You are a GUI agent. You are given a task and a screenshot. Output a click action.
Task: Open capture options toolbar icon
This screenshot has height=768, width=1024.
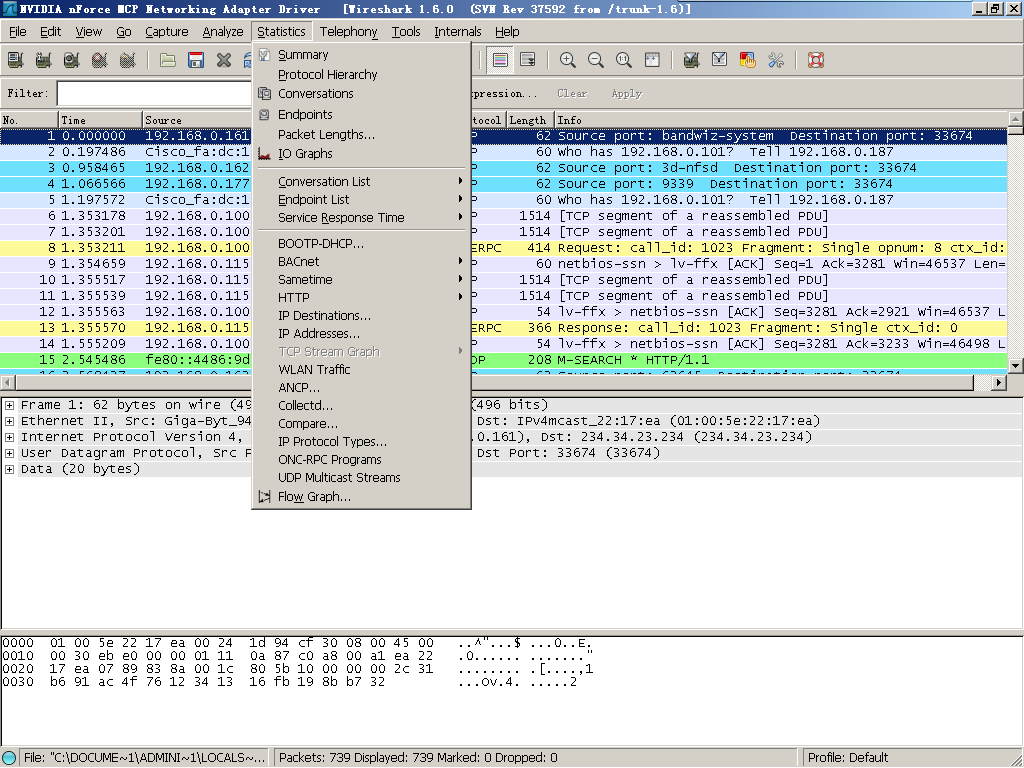pyautogui.click(x=44, y=60)
